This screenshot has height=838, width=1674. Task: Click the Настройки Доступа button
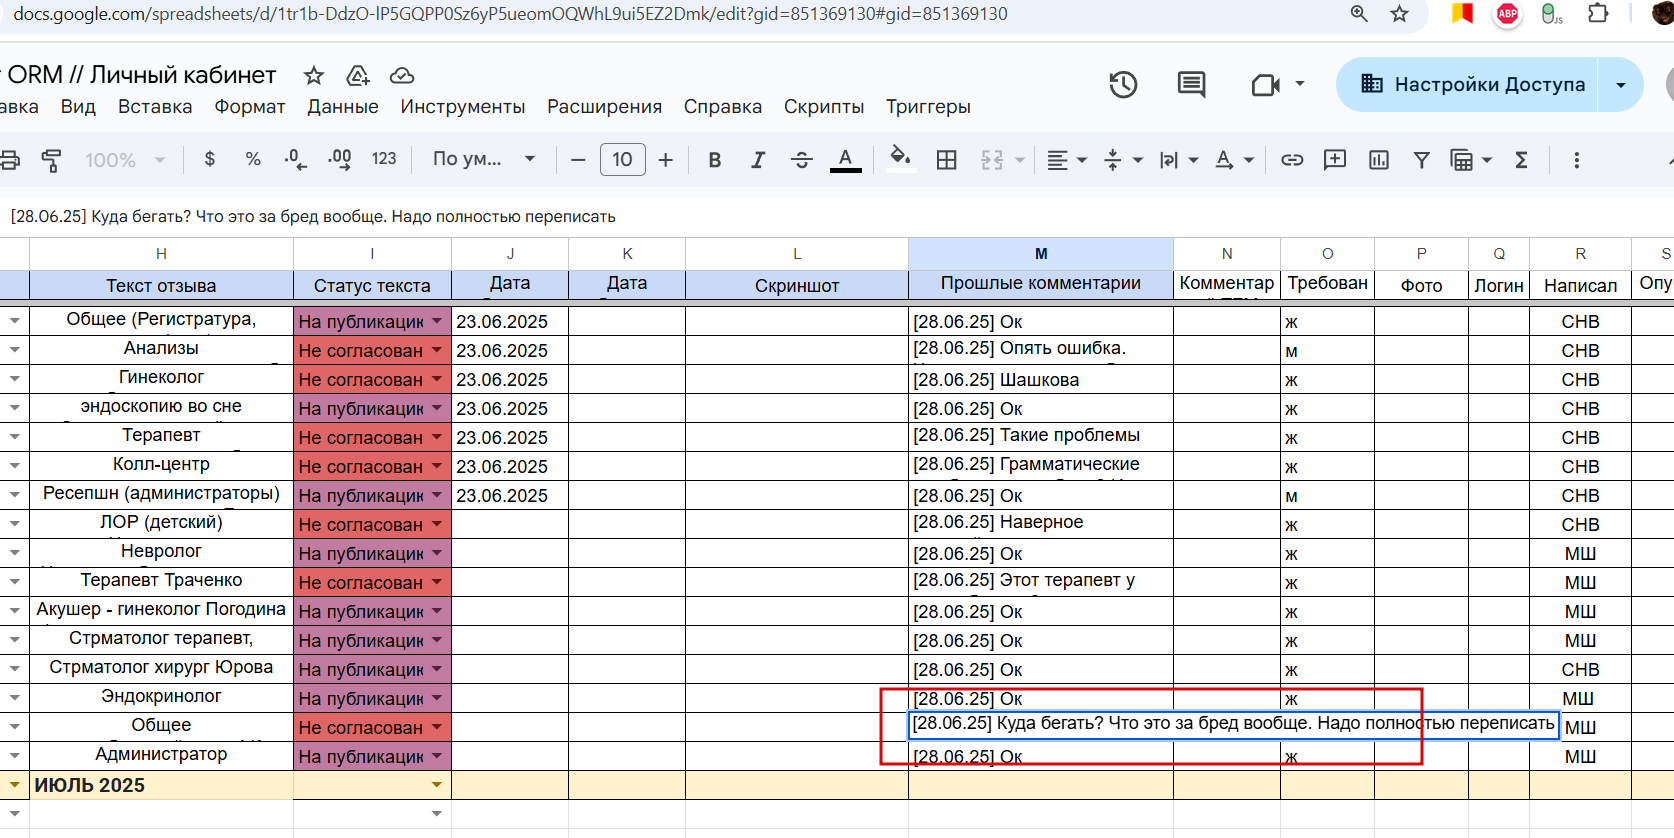1467,85
